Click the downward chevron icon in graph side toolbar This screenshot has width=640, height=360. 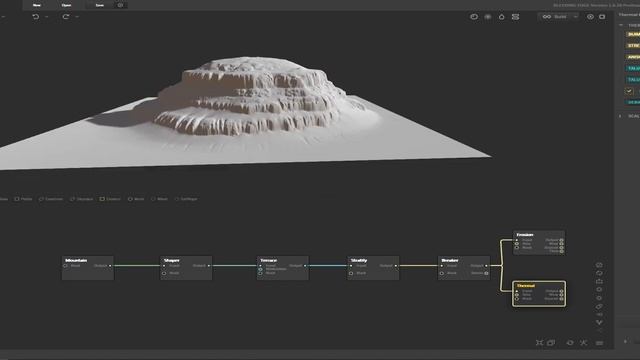pos(599,322)
